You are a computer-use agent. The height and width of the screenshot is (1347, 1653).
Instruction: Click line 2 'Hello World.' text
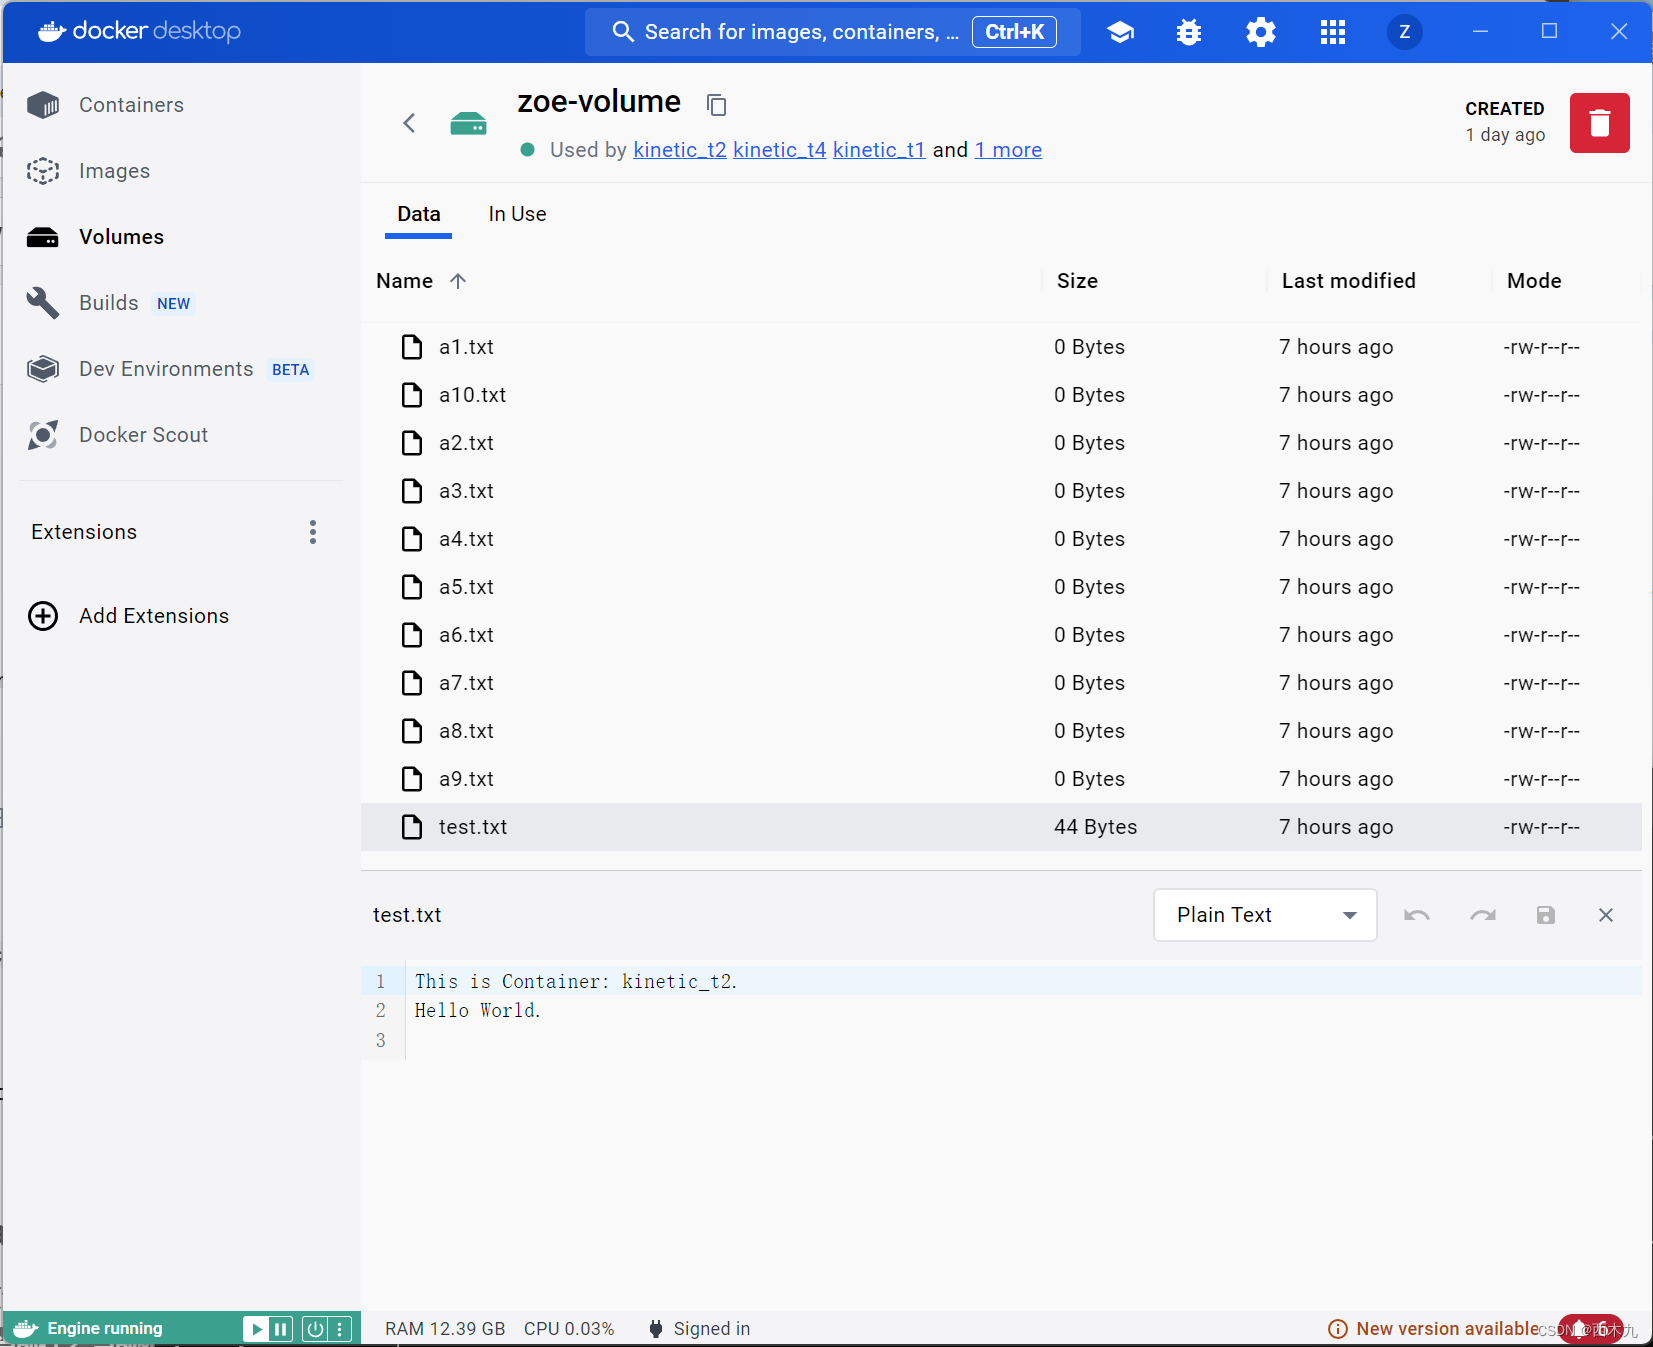pyautogui.click(x=478, y=1010)
